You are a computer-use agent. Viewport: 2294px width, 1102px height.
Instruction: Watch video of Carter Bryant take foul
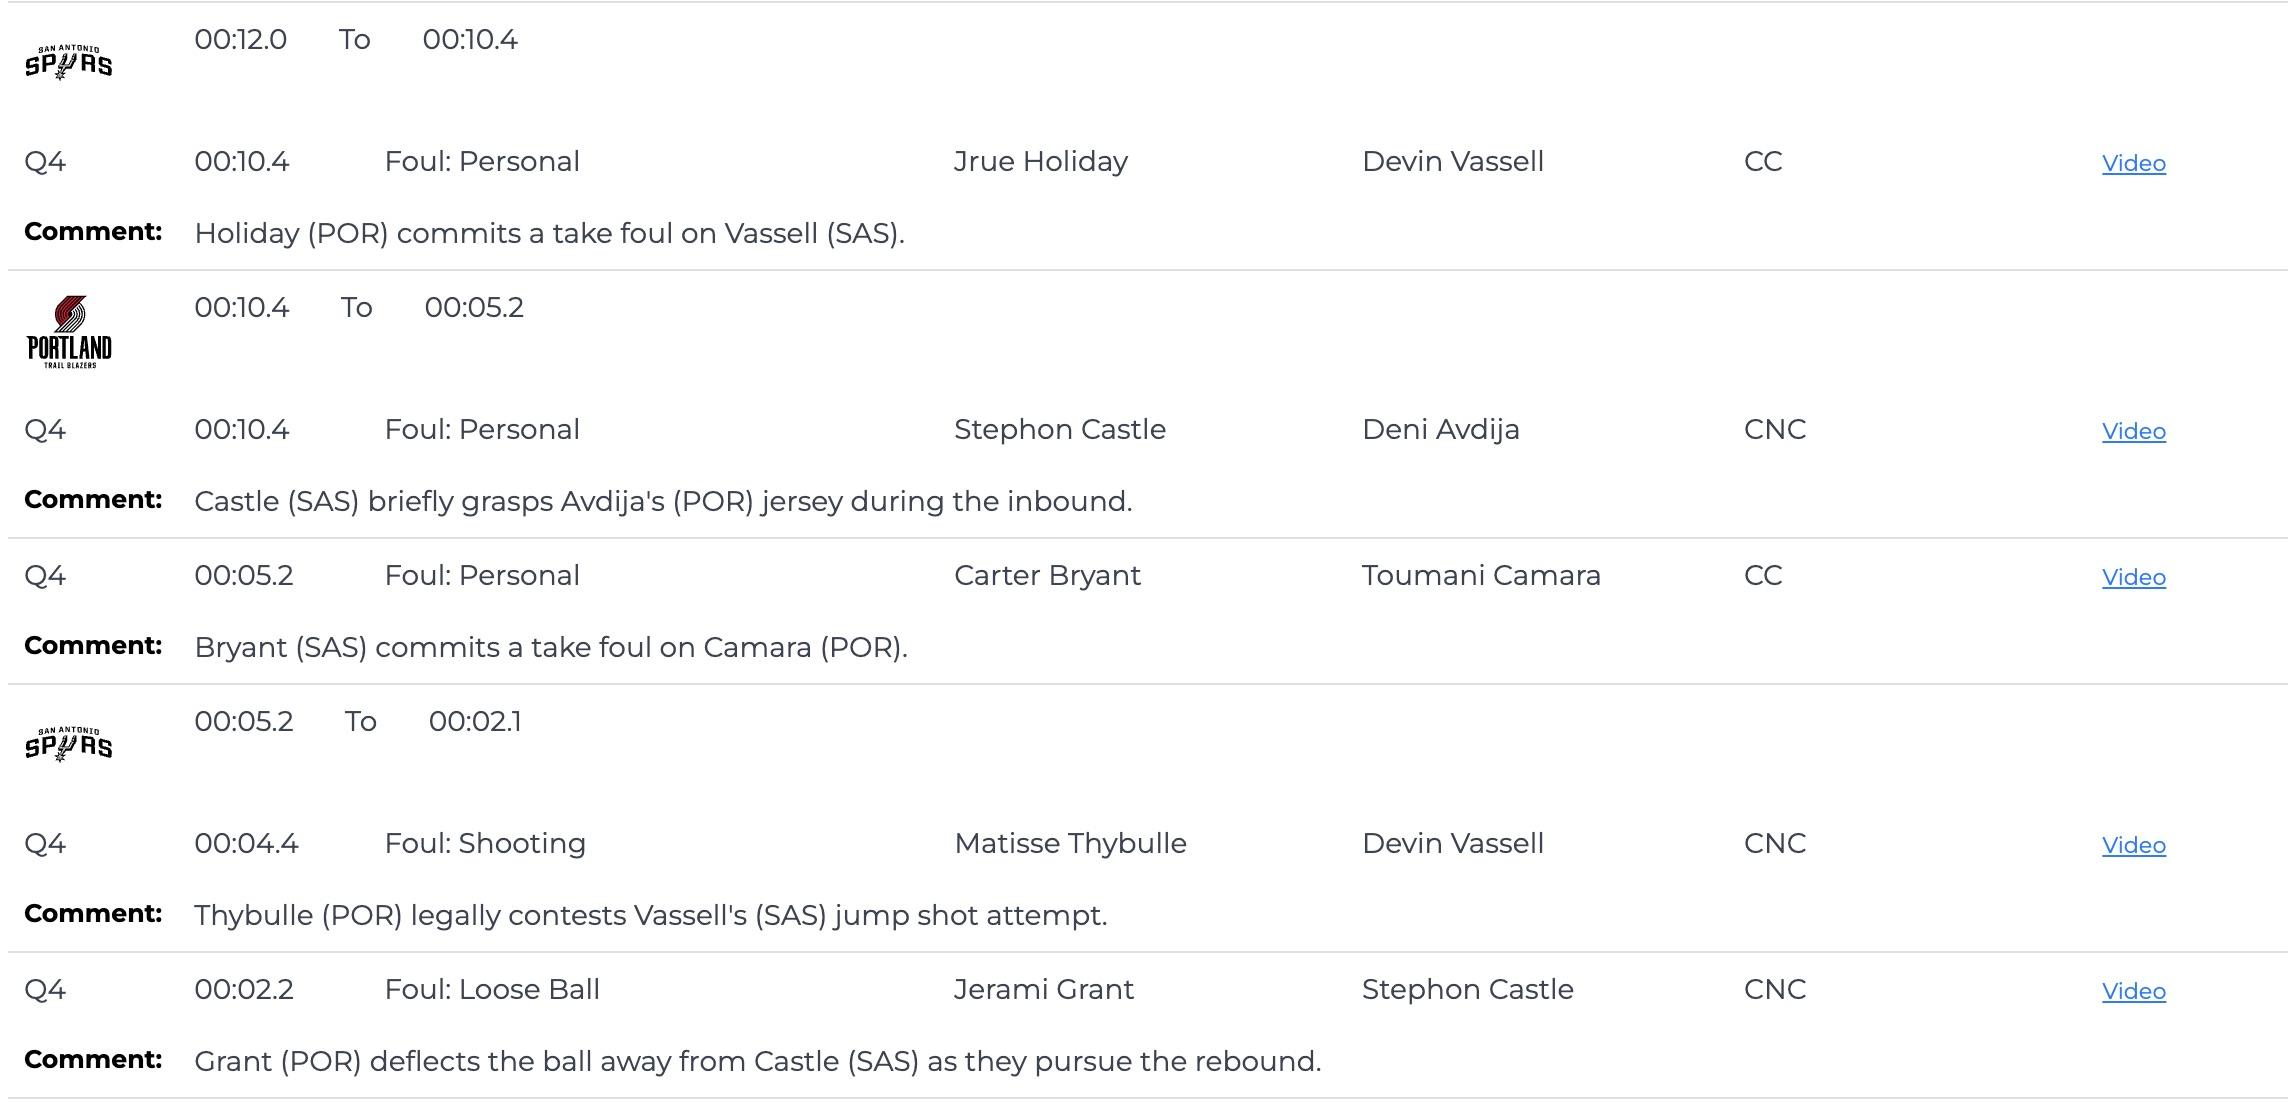(2133, 577)
